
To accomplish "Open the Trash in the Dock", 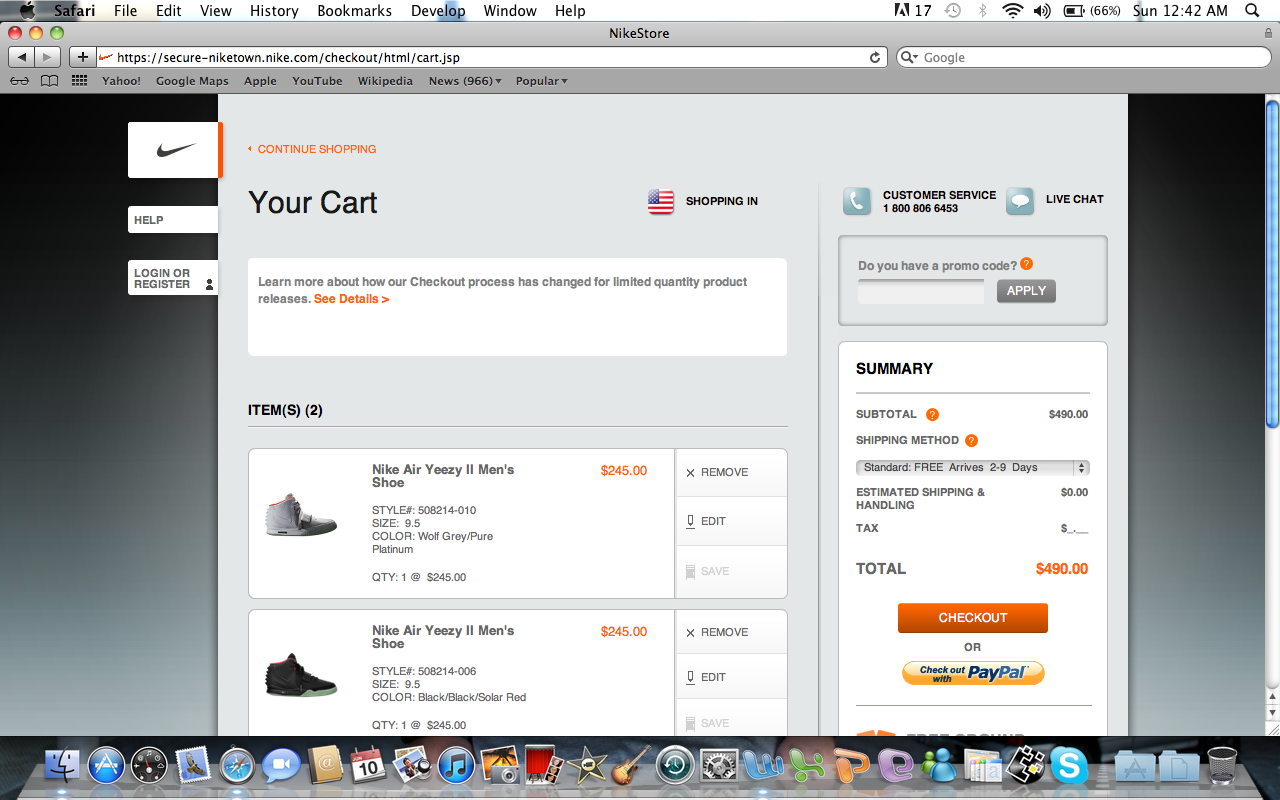I will pos(1222,766).
